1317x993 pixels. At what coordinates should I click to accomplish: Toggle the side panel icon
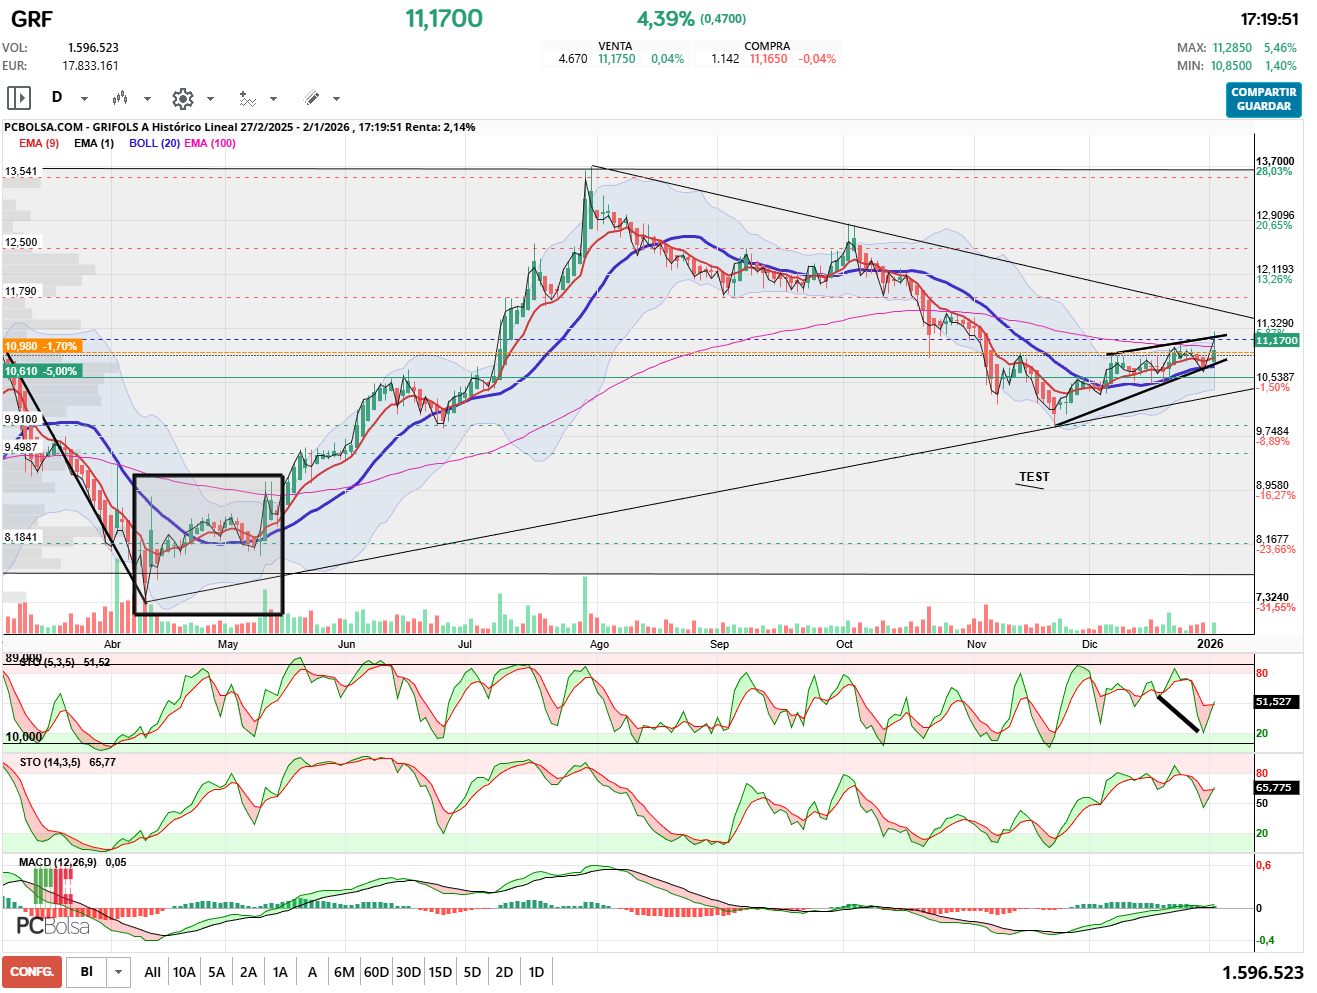coord(19,98)
